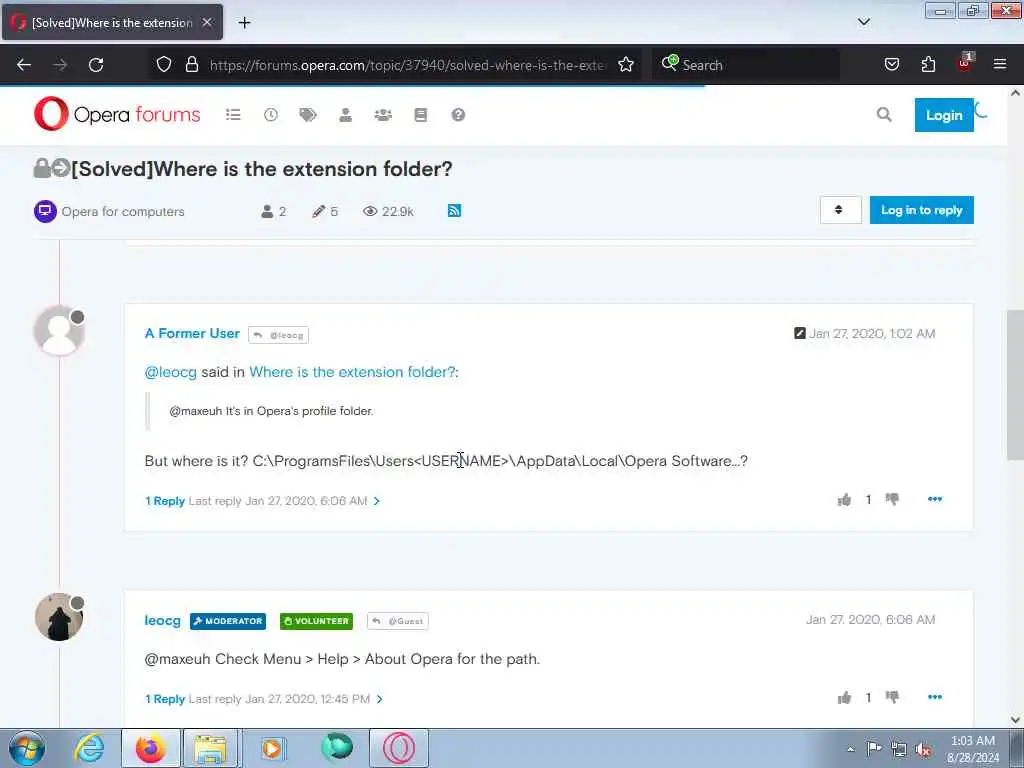The image size is (1024, 768).
Task: Click the VOLUNTEER badge next to leocg
Action: click(316, 621)
